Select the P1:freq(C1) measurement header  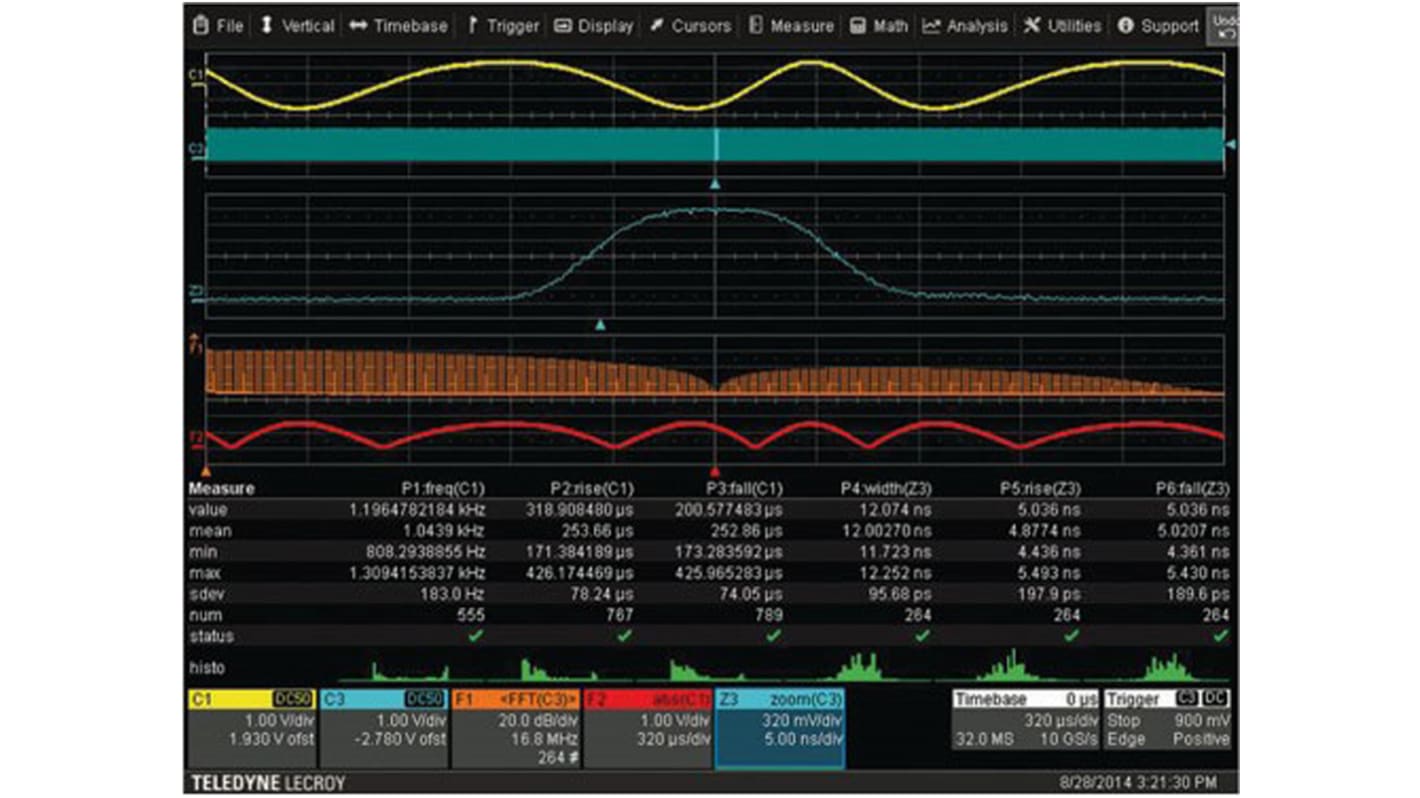(x=443, y=489)
